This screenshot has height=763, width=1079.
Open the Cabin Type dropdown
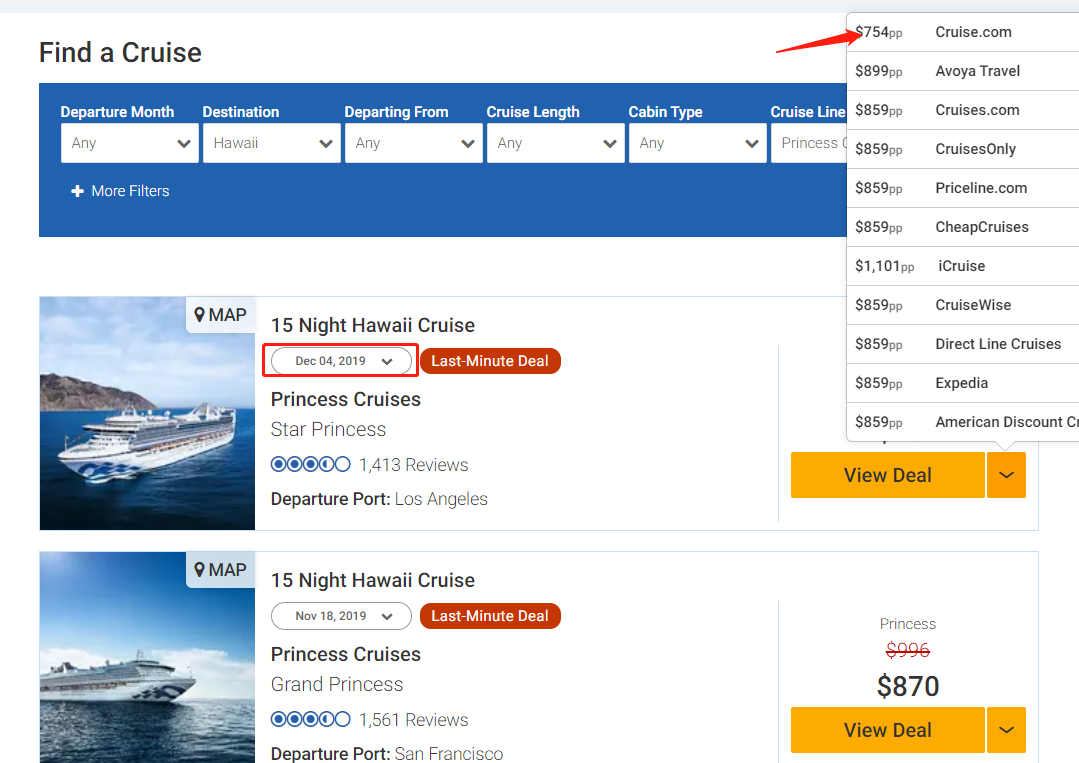pos(698,143)
